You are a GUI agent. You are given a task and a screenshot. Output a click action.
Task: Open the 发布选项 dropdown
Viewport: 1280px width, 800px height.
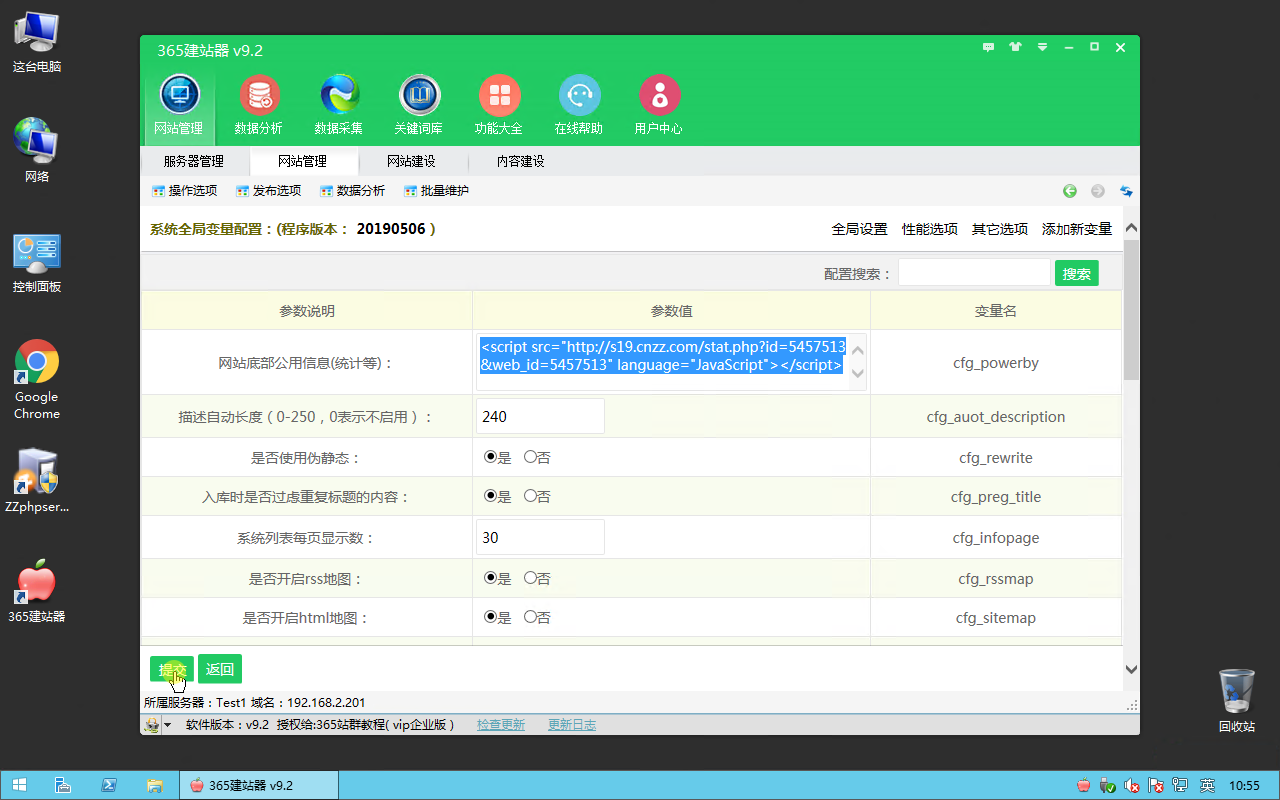(268, 191)
